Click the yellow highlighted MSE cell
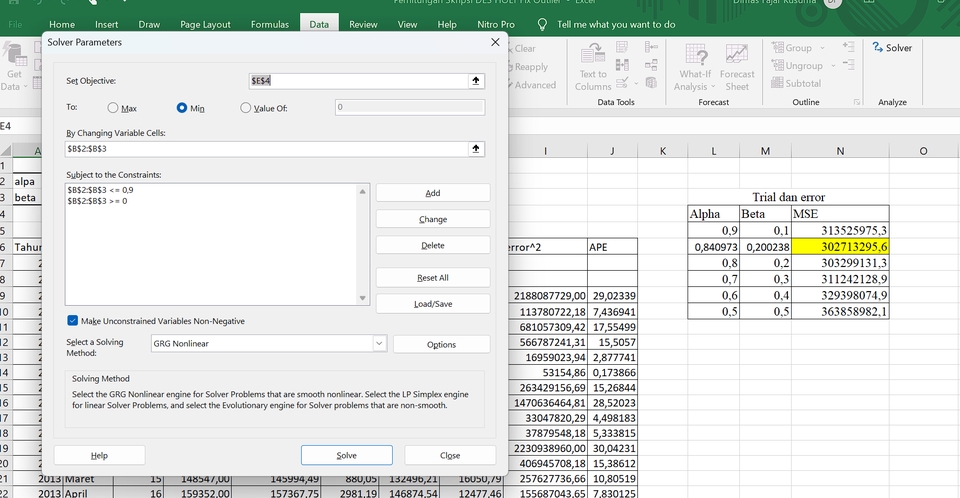This screenshot has width=960, height=498. (840, 246)
